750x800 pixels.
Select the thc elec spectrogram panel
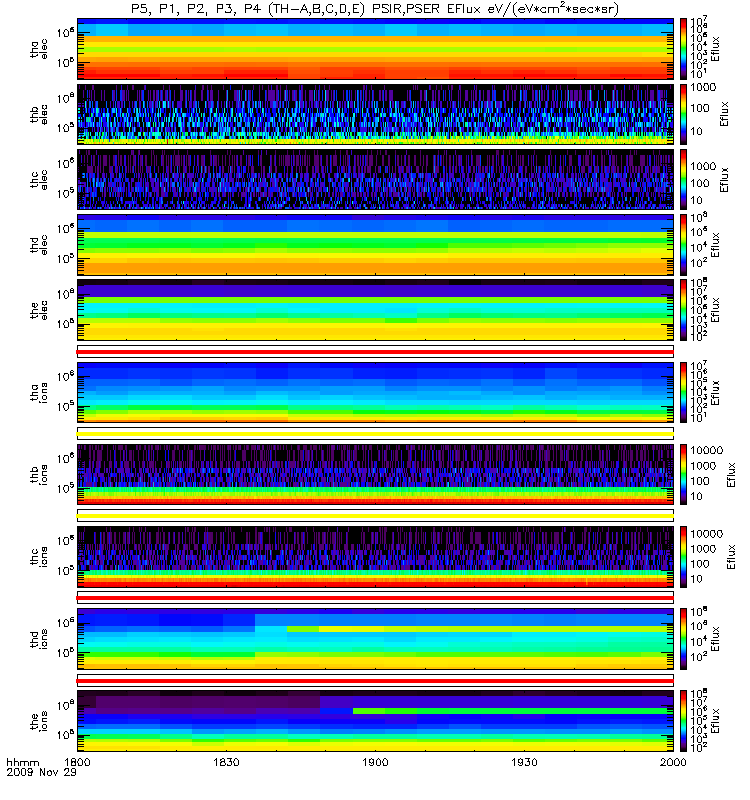(x=375, y=179)
